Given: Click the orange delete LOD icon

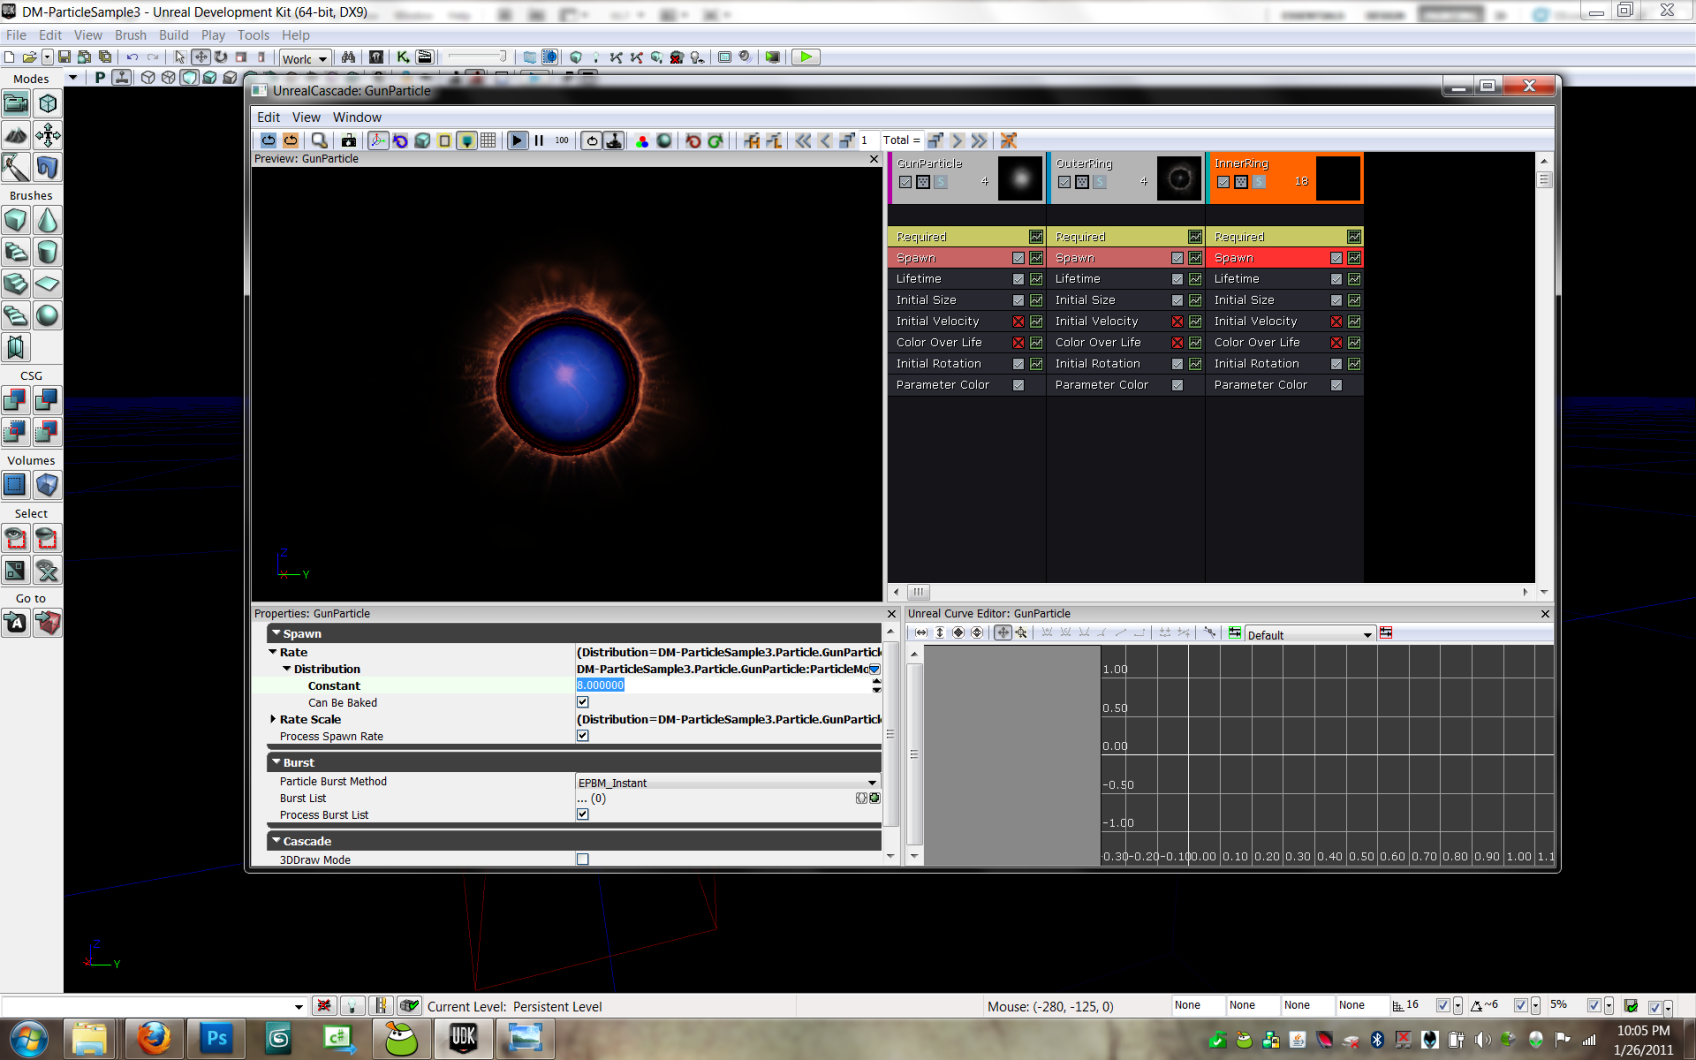Looking at the screenshot, I should pyautogui.click(x=1009, y=141).
